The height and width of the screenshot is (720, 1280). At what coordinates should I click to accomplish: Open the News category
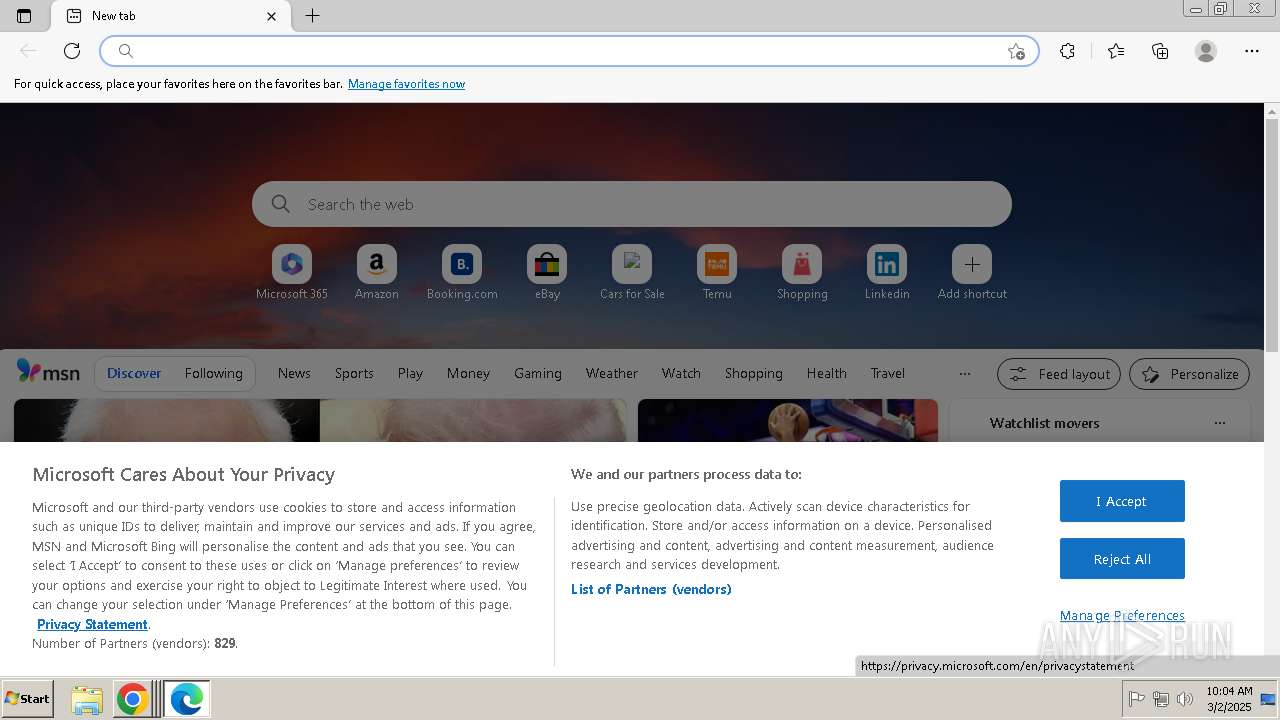pos(294,373)
